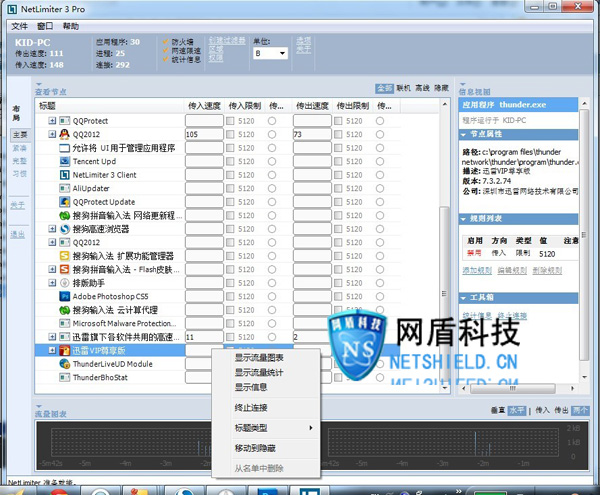This screenshot has width=600, height=495.
Task: Click the ThunderLiveUD Module globe icon
Action: (65, 364)
